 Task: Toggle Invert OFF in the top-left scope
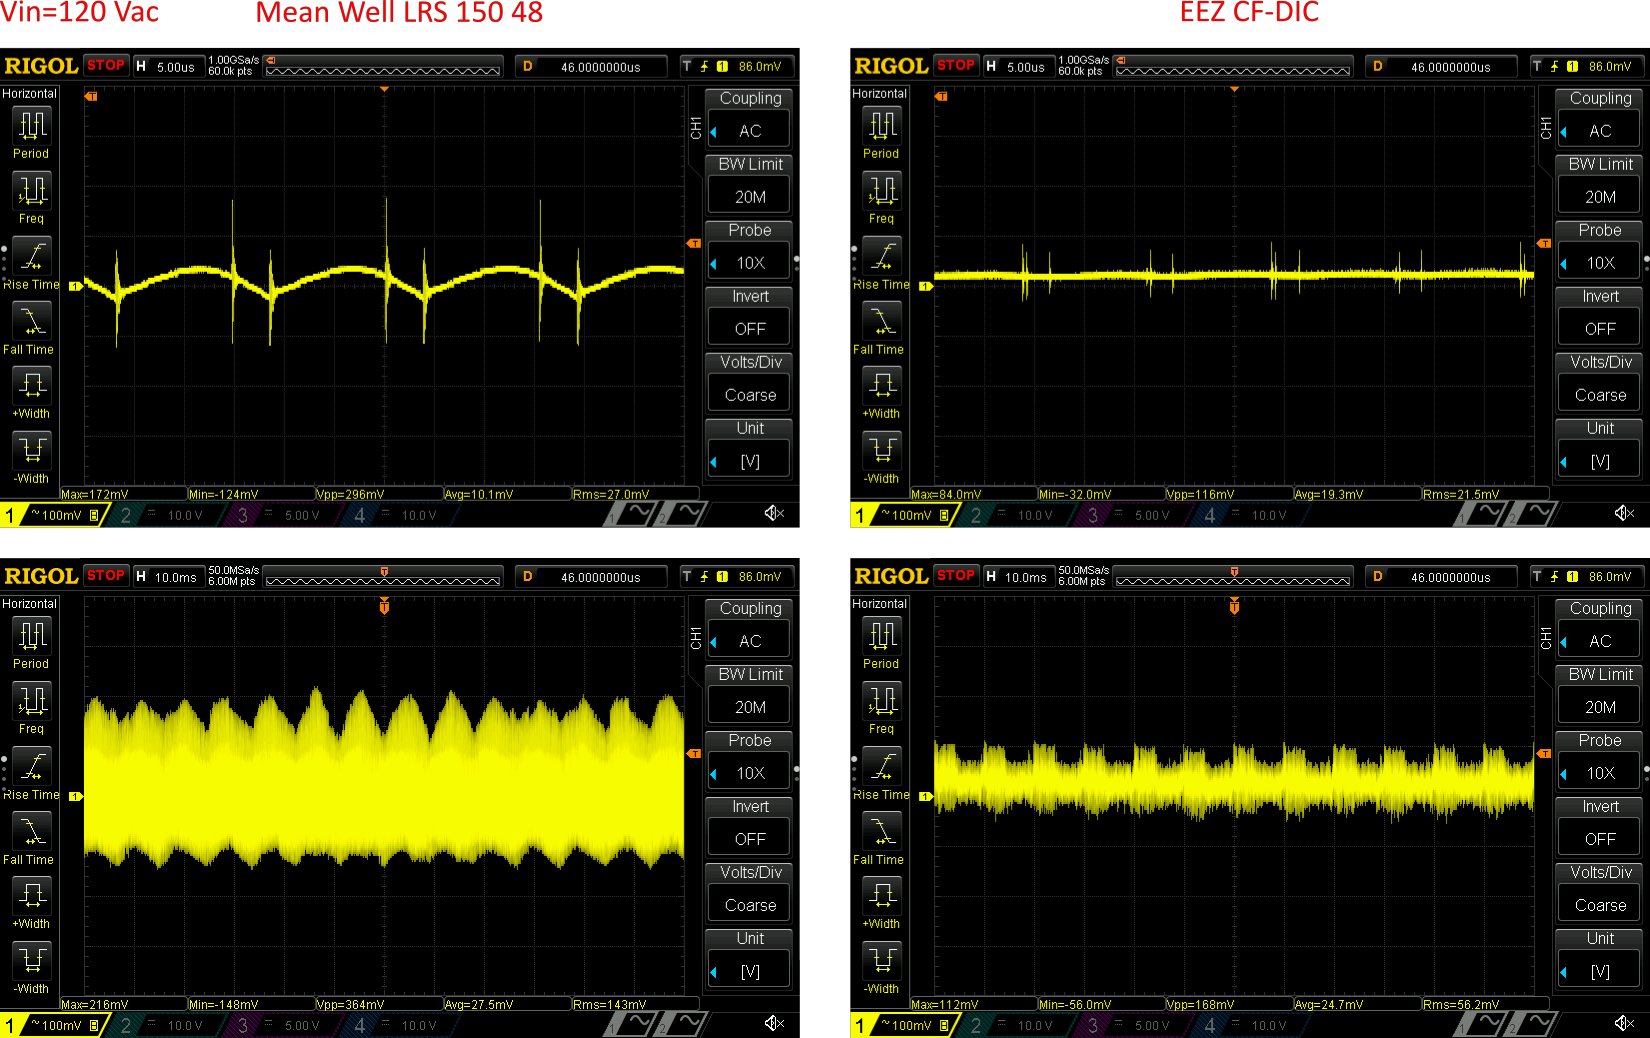[x=750, y=328]
